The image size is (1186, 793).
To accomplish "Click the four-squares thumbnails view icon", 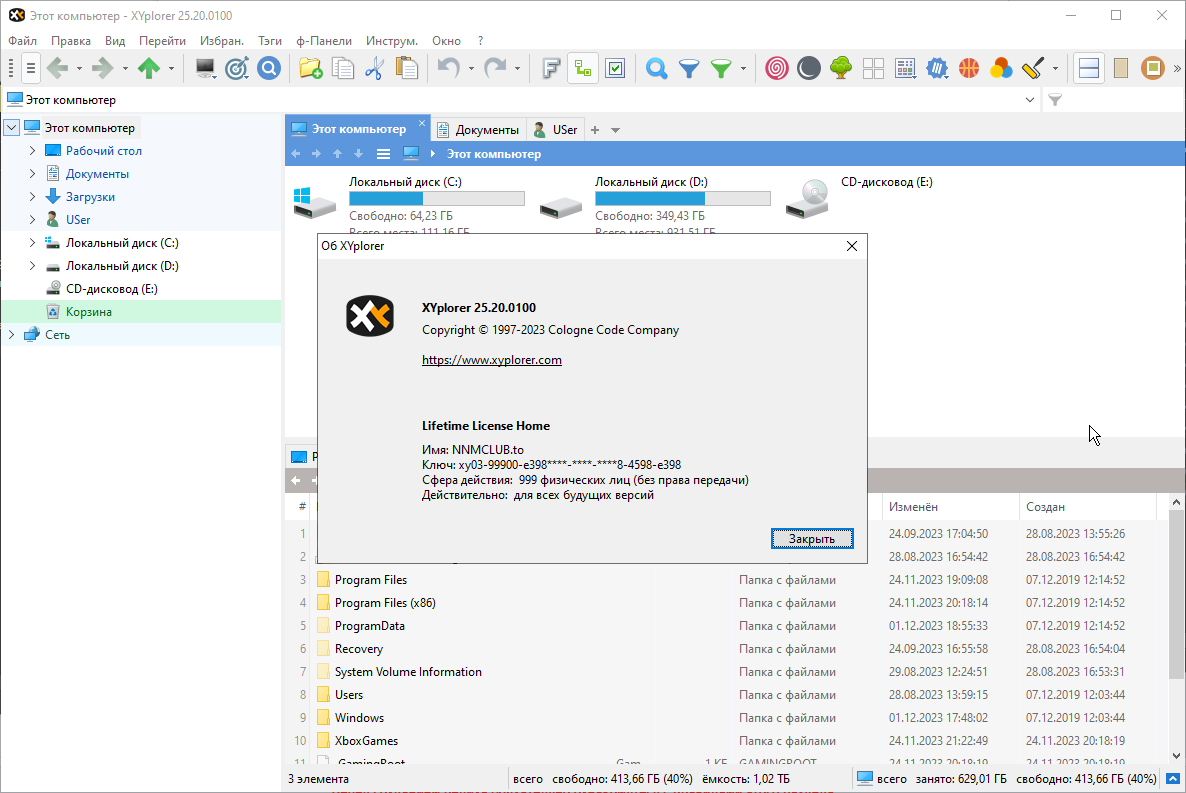I will coord(874,68).
